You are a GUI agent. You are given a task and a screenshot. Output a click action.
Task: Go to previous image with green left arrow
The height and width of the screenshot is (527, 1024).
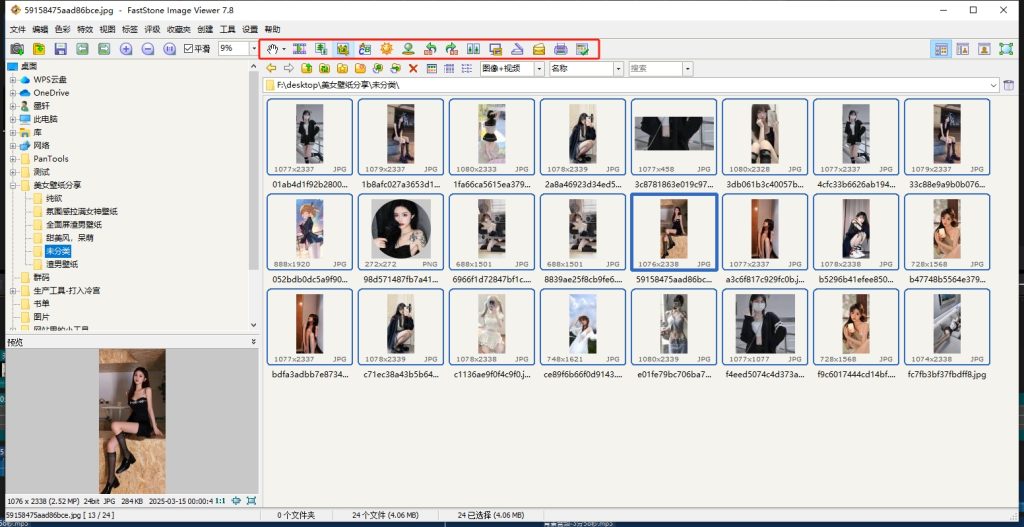pos(83,48)
